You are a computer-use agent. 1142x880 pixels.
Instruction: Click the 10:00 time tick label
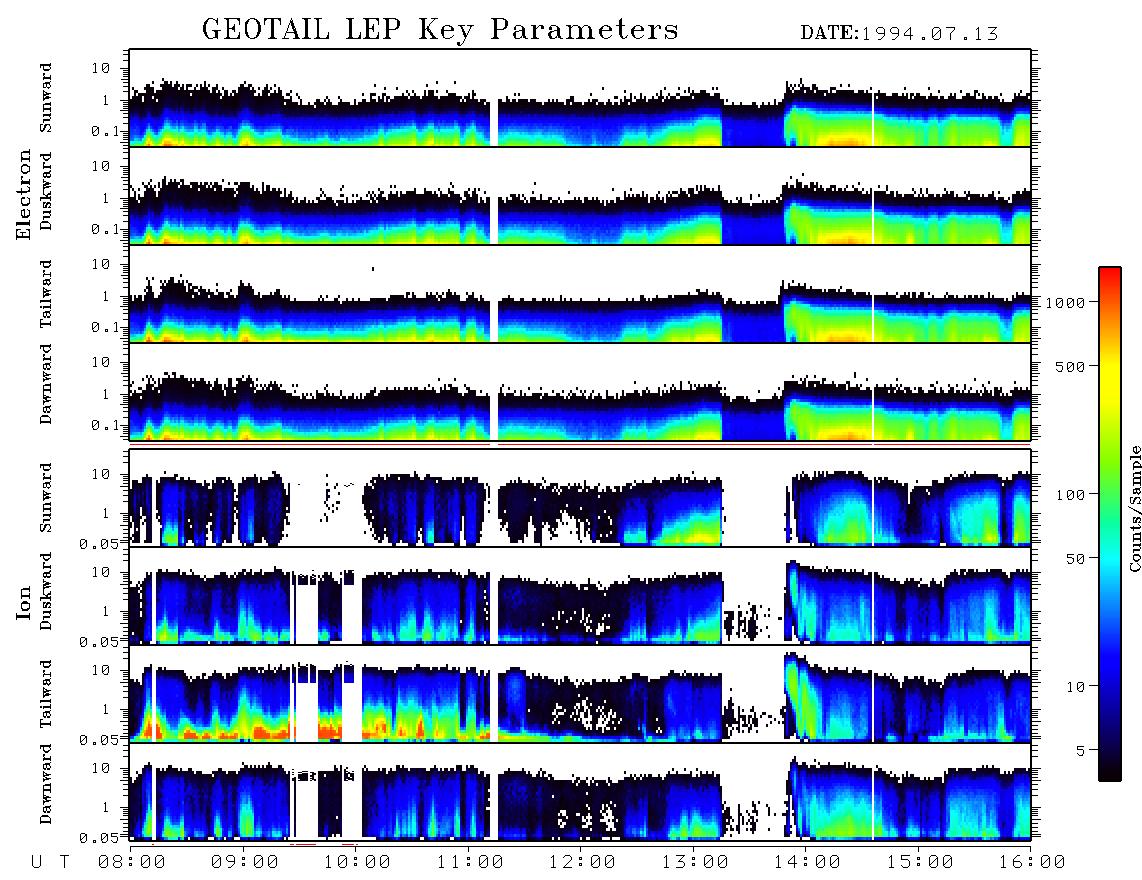pos(357,863)
